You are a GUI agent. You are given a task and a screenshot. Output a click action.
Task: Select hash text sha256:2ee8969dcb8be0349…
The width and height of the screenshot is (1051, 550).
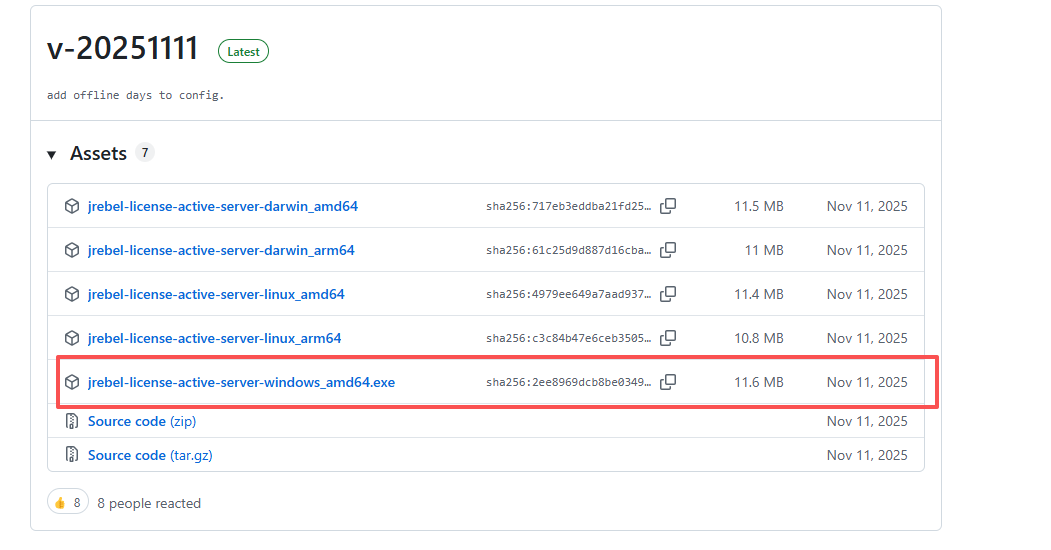point(568,382)
